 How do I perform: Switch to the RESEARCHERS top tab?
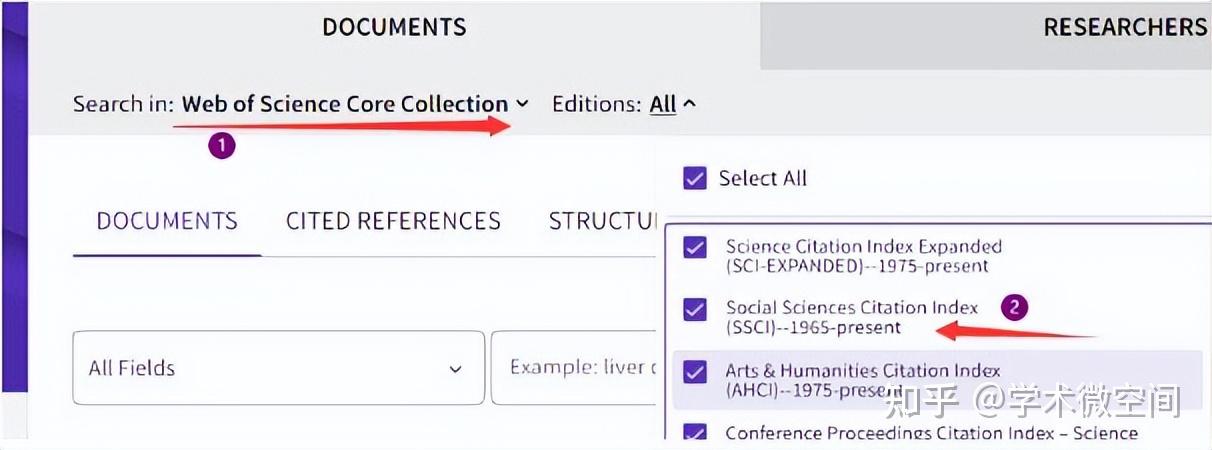pyautogui.click(x=1125, y=27)
